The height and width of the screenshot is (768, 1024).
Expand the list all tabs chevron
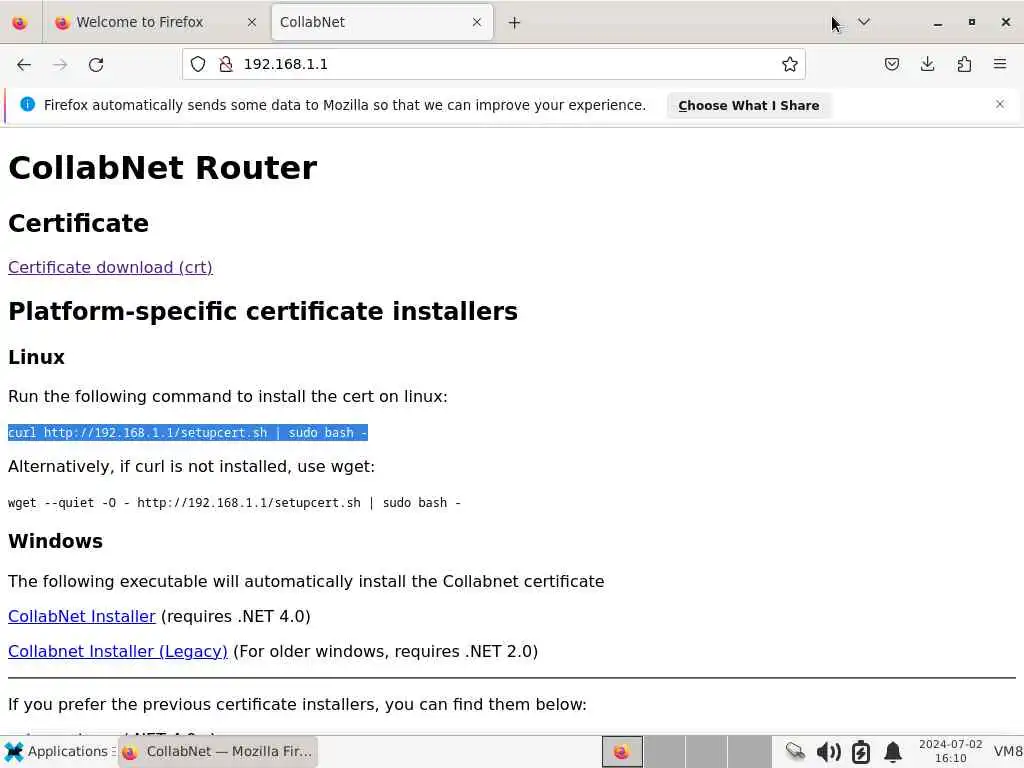pos(864,22)
